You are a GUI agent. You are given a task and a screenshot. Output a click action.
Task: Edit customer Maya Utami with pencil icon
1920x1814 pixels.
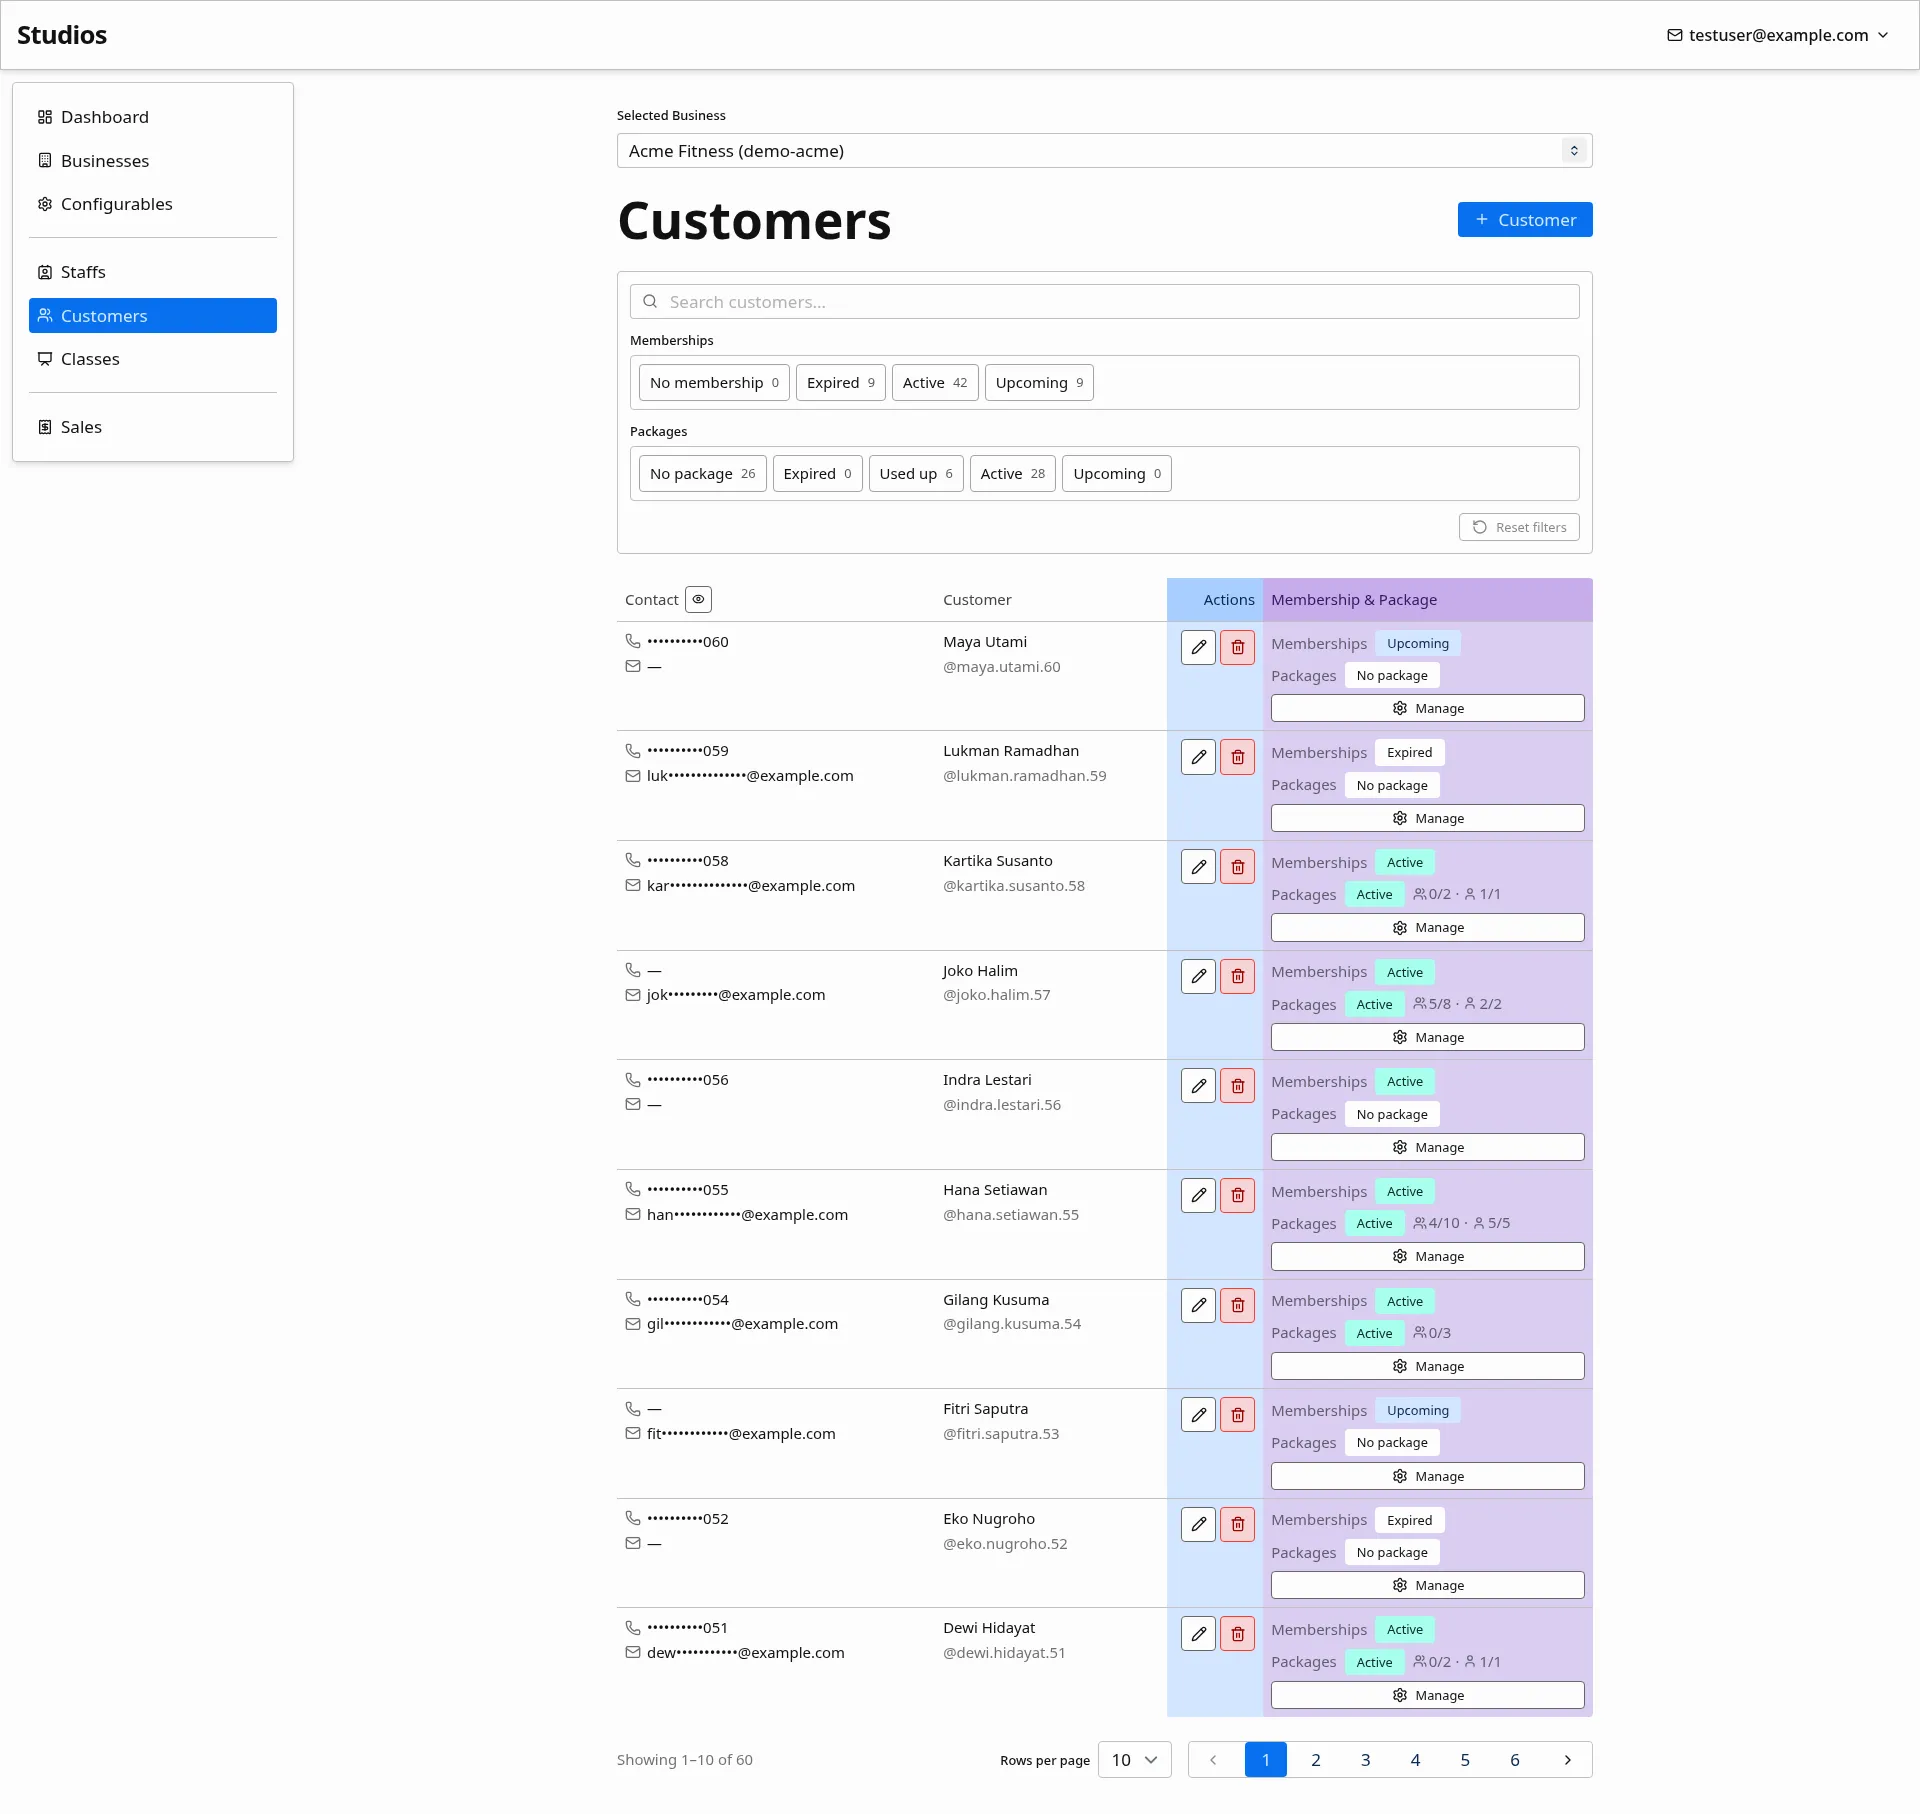pyautogui.click(x=1198, y=647)
